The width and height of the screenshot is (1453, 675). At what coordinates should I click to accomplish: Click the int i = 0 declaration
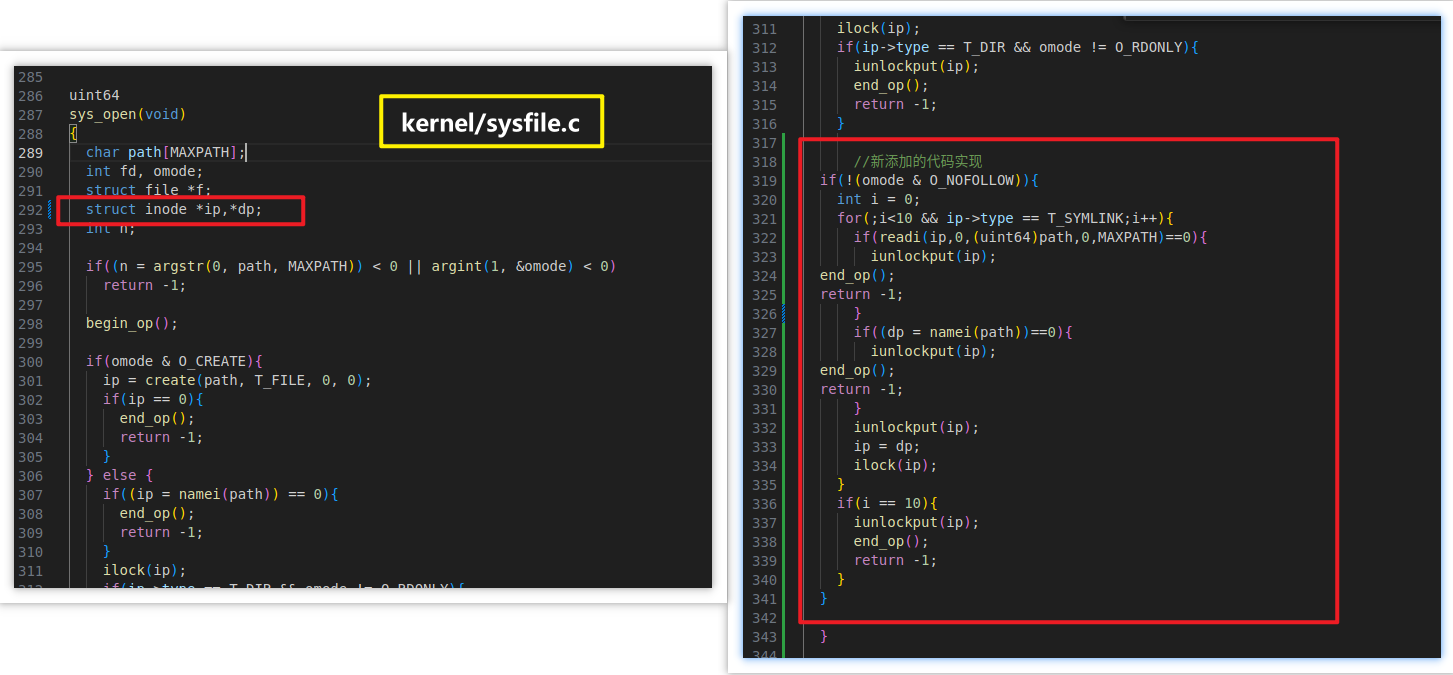click(x=877, y=199)
